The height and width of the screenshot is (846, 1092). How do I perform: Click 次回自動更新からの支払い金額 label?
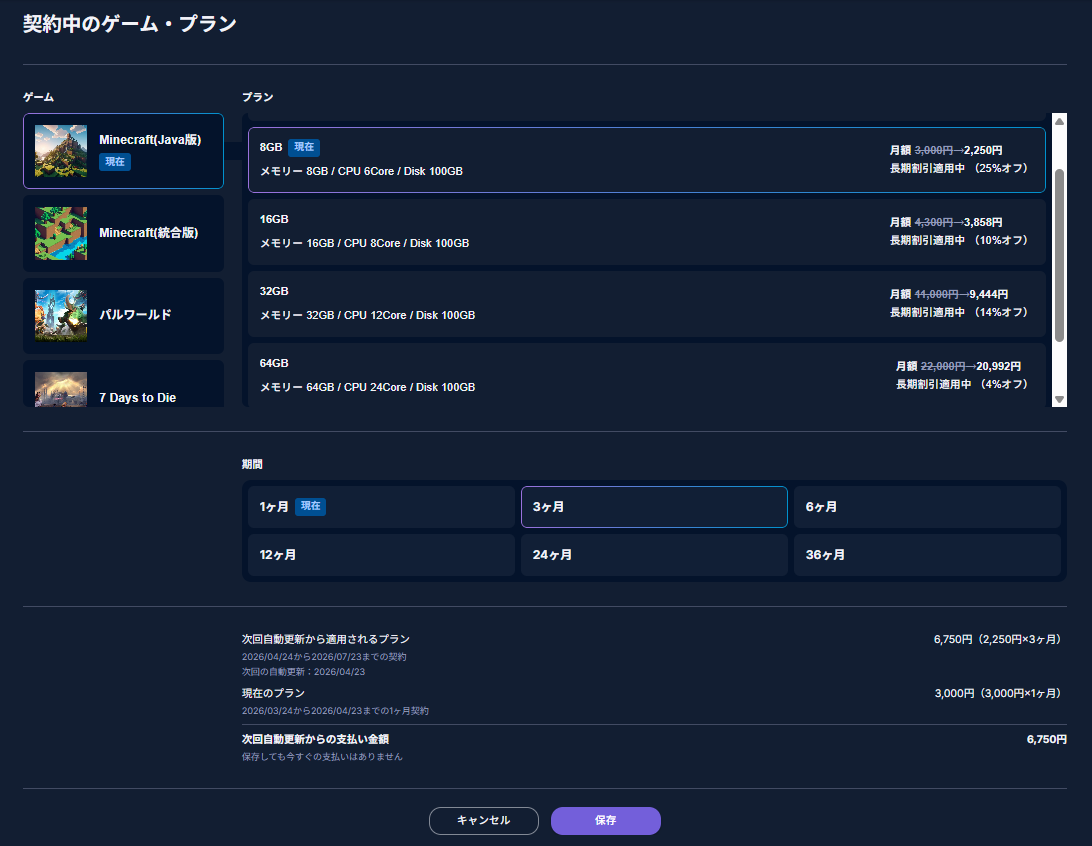pyautogui.click(x=315, y=739)
